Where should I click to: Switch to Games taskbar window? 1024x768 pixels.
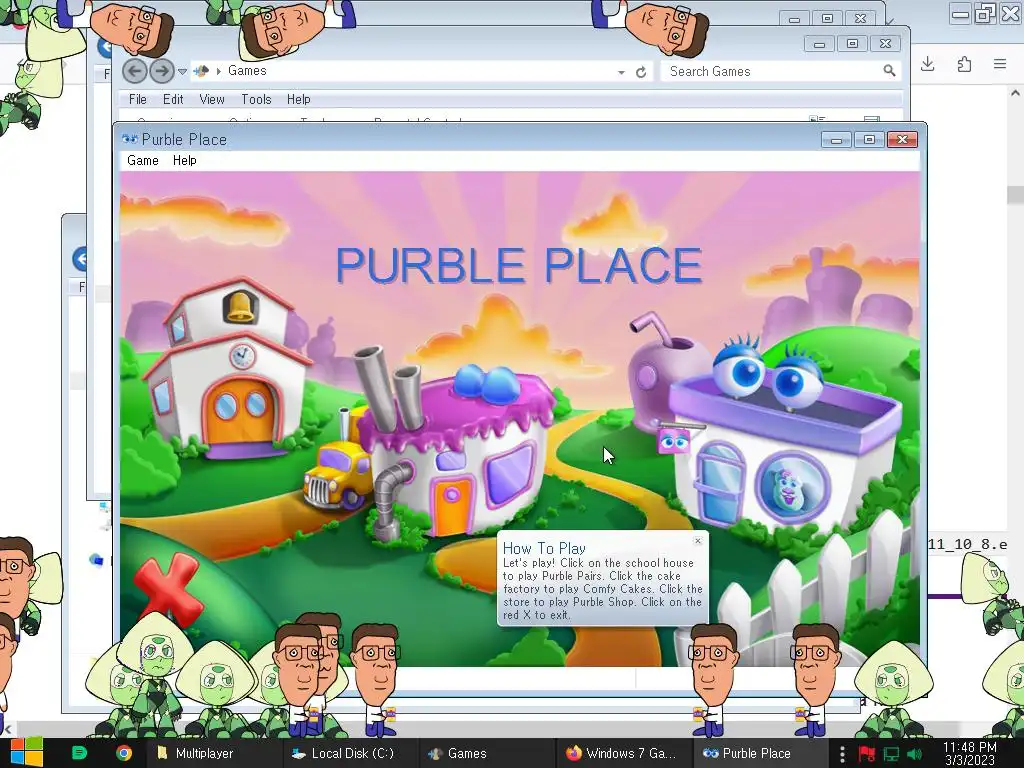[488, 753]
